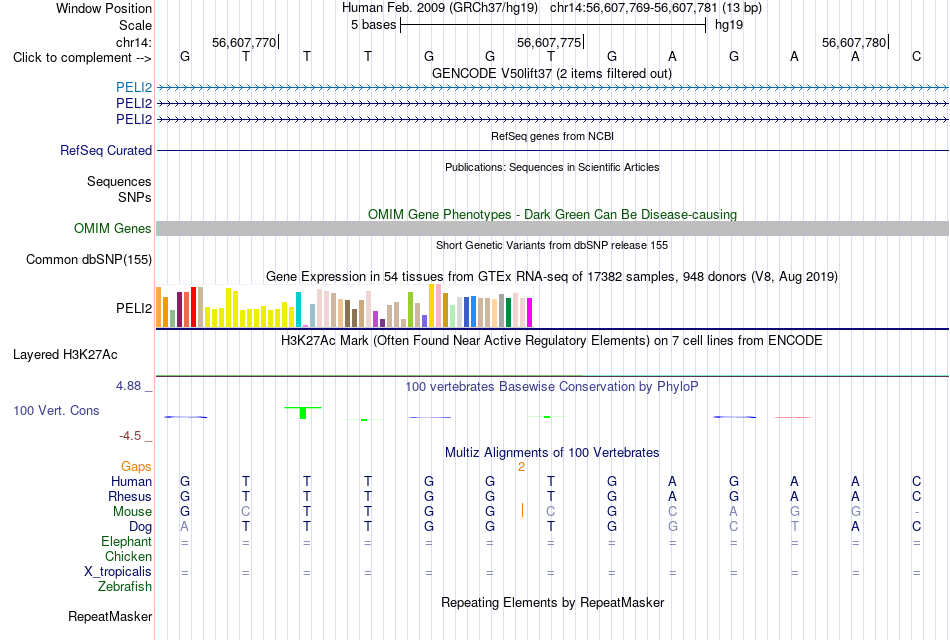Click the GTEx 'Gene Expression in 54 tissues' title
Viewport: 950px width, 640px height.
[552, 276]
